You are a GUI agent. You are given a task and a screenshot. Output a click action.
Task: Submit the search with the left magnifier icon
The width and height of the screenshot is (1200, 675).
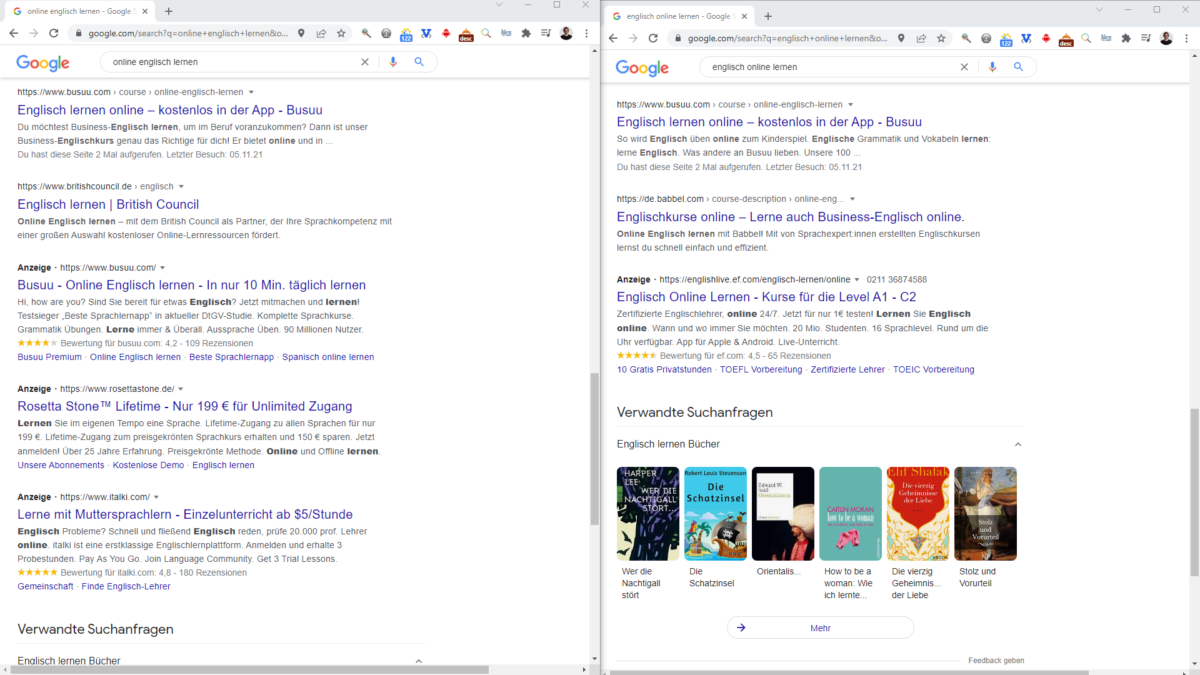(419, 62)
